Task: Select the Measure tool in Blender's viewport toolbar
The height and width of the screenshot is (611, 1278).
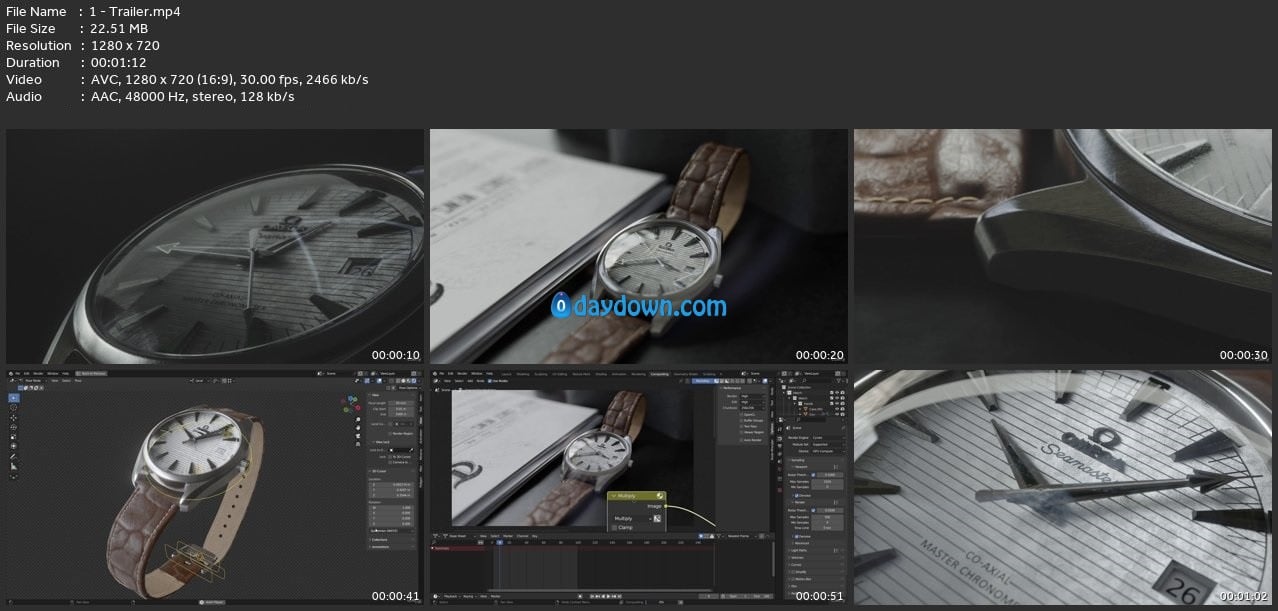Action: tap(13, 466)
